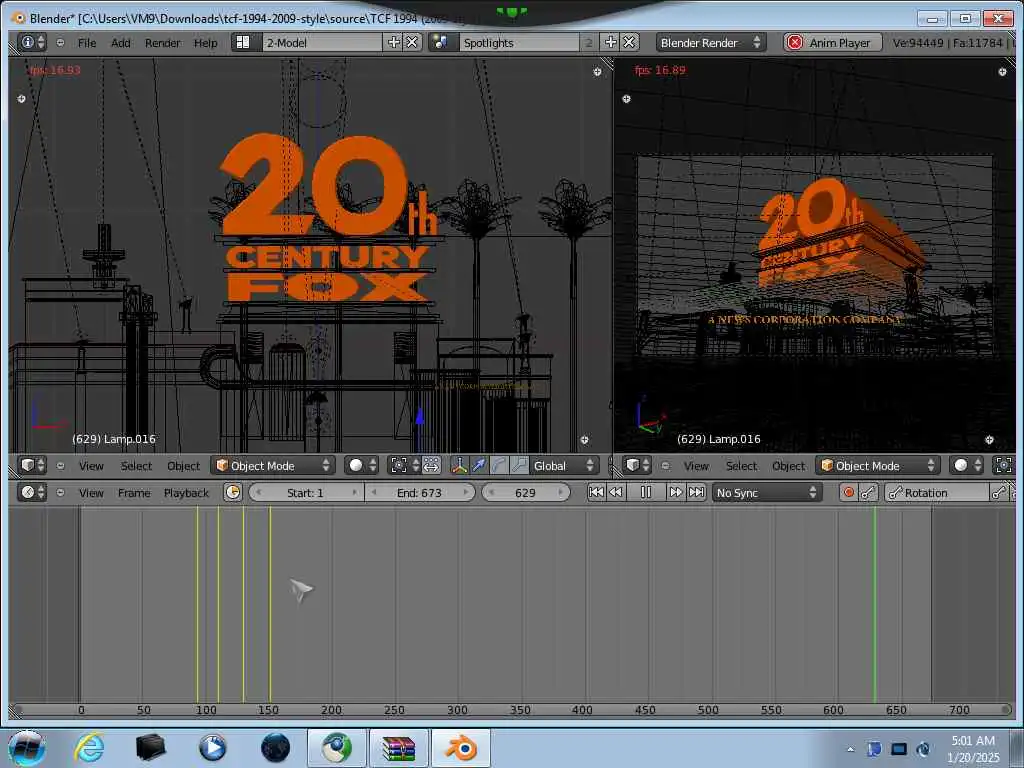
Task: Toggle automatic keyframe record button
Action: (x=848, y=492)
